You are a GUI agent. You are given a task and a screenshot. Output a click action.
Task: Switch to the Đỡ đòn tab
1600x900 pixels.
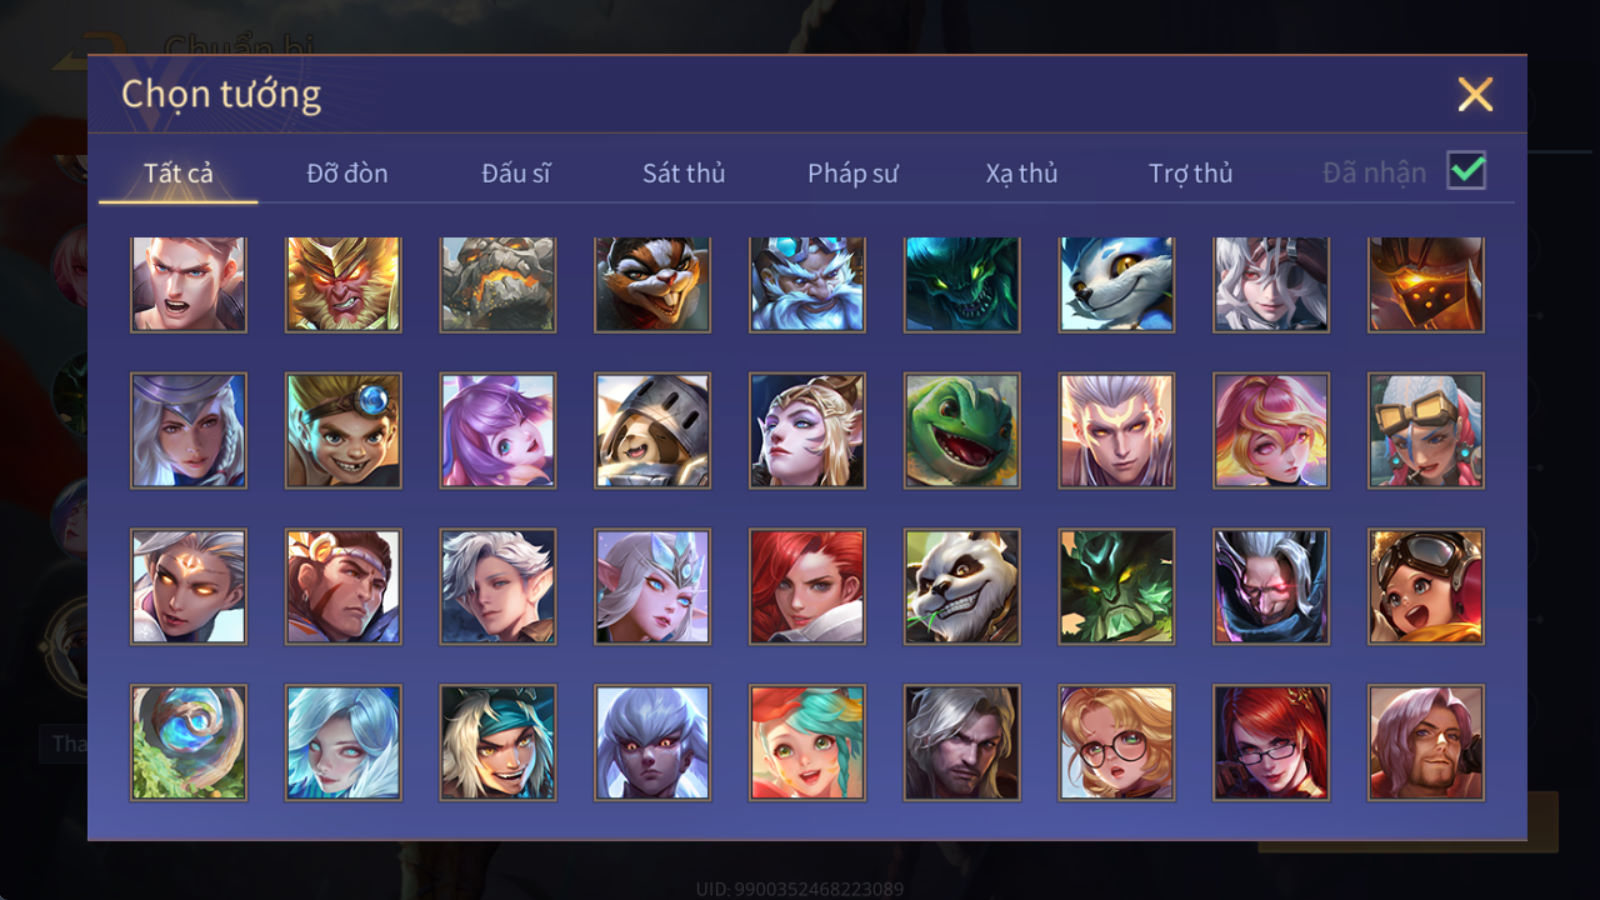coord(347,173)
